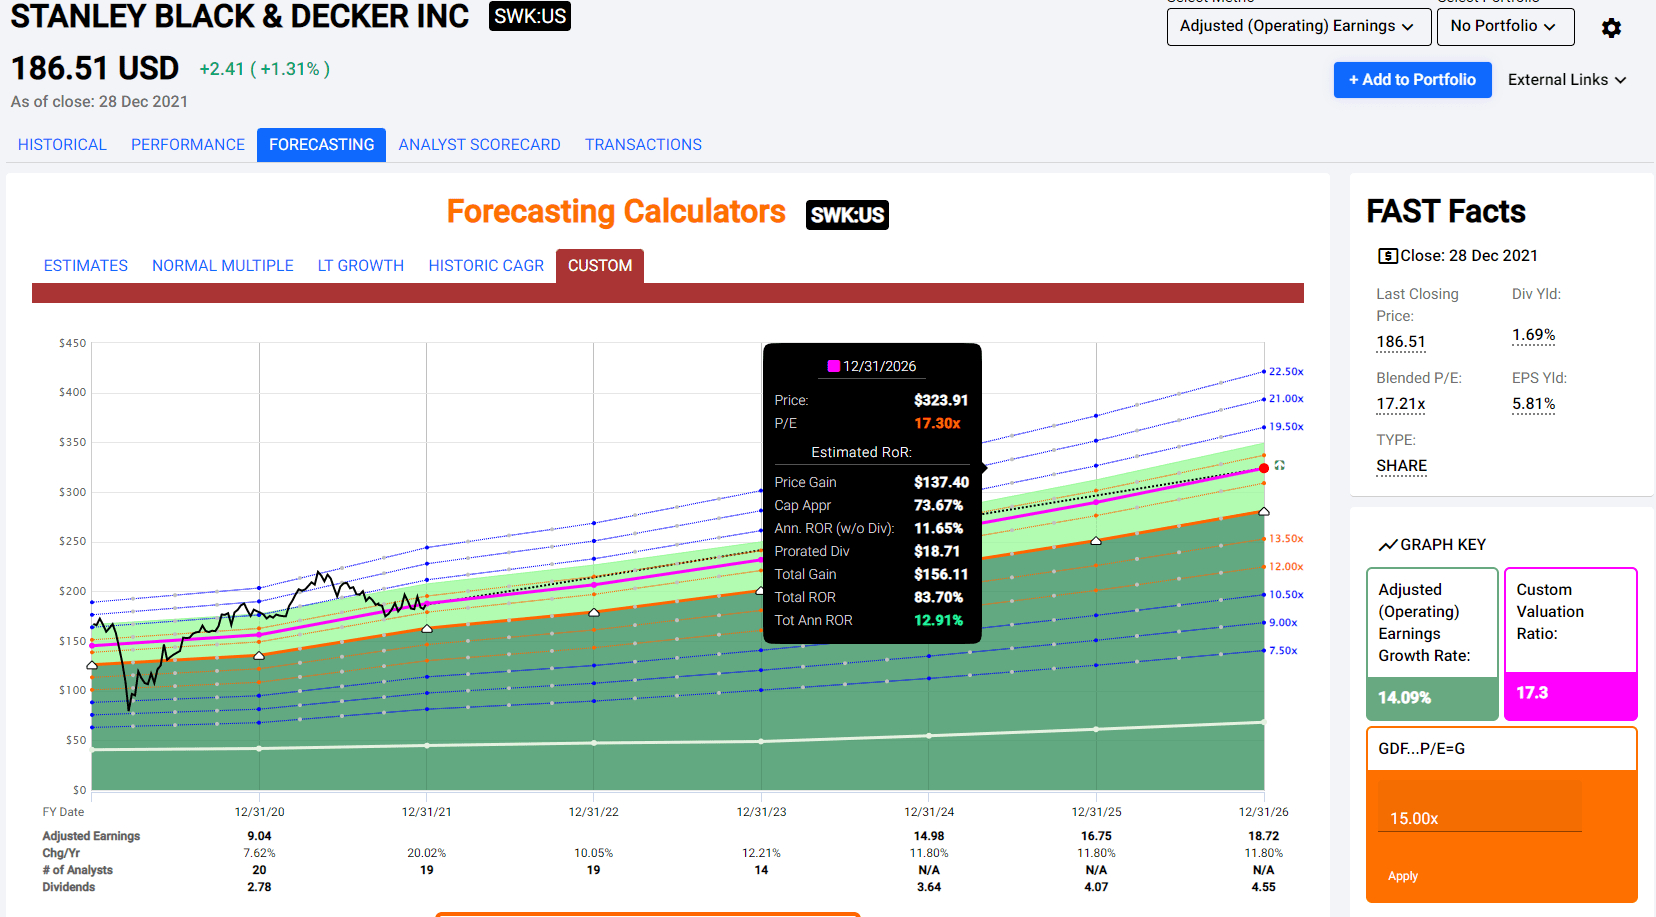
Task: Click the 20.02% Chg/Yr value
Action: pyautogui.click(x=427, y=853)
